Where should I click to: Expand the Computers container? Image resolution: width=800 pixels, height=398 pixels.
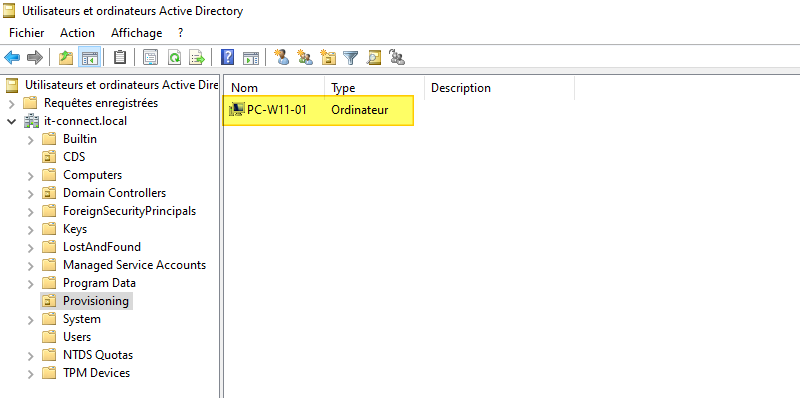click(x=31, y=176)
